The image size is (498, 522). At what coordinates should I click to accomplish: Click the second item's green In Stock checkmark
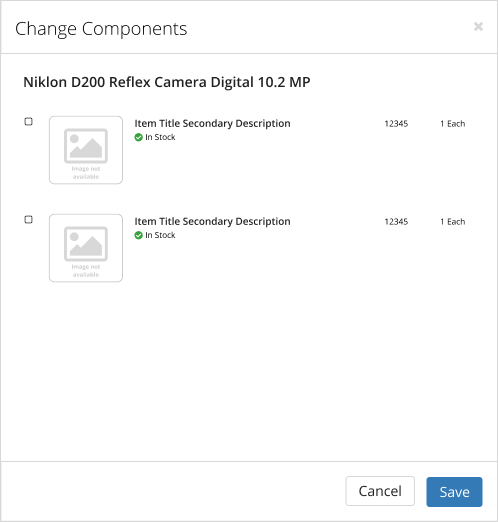(x=138, y=235)
